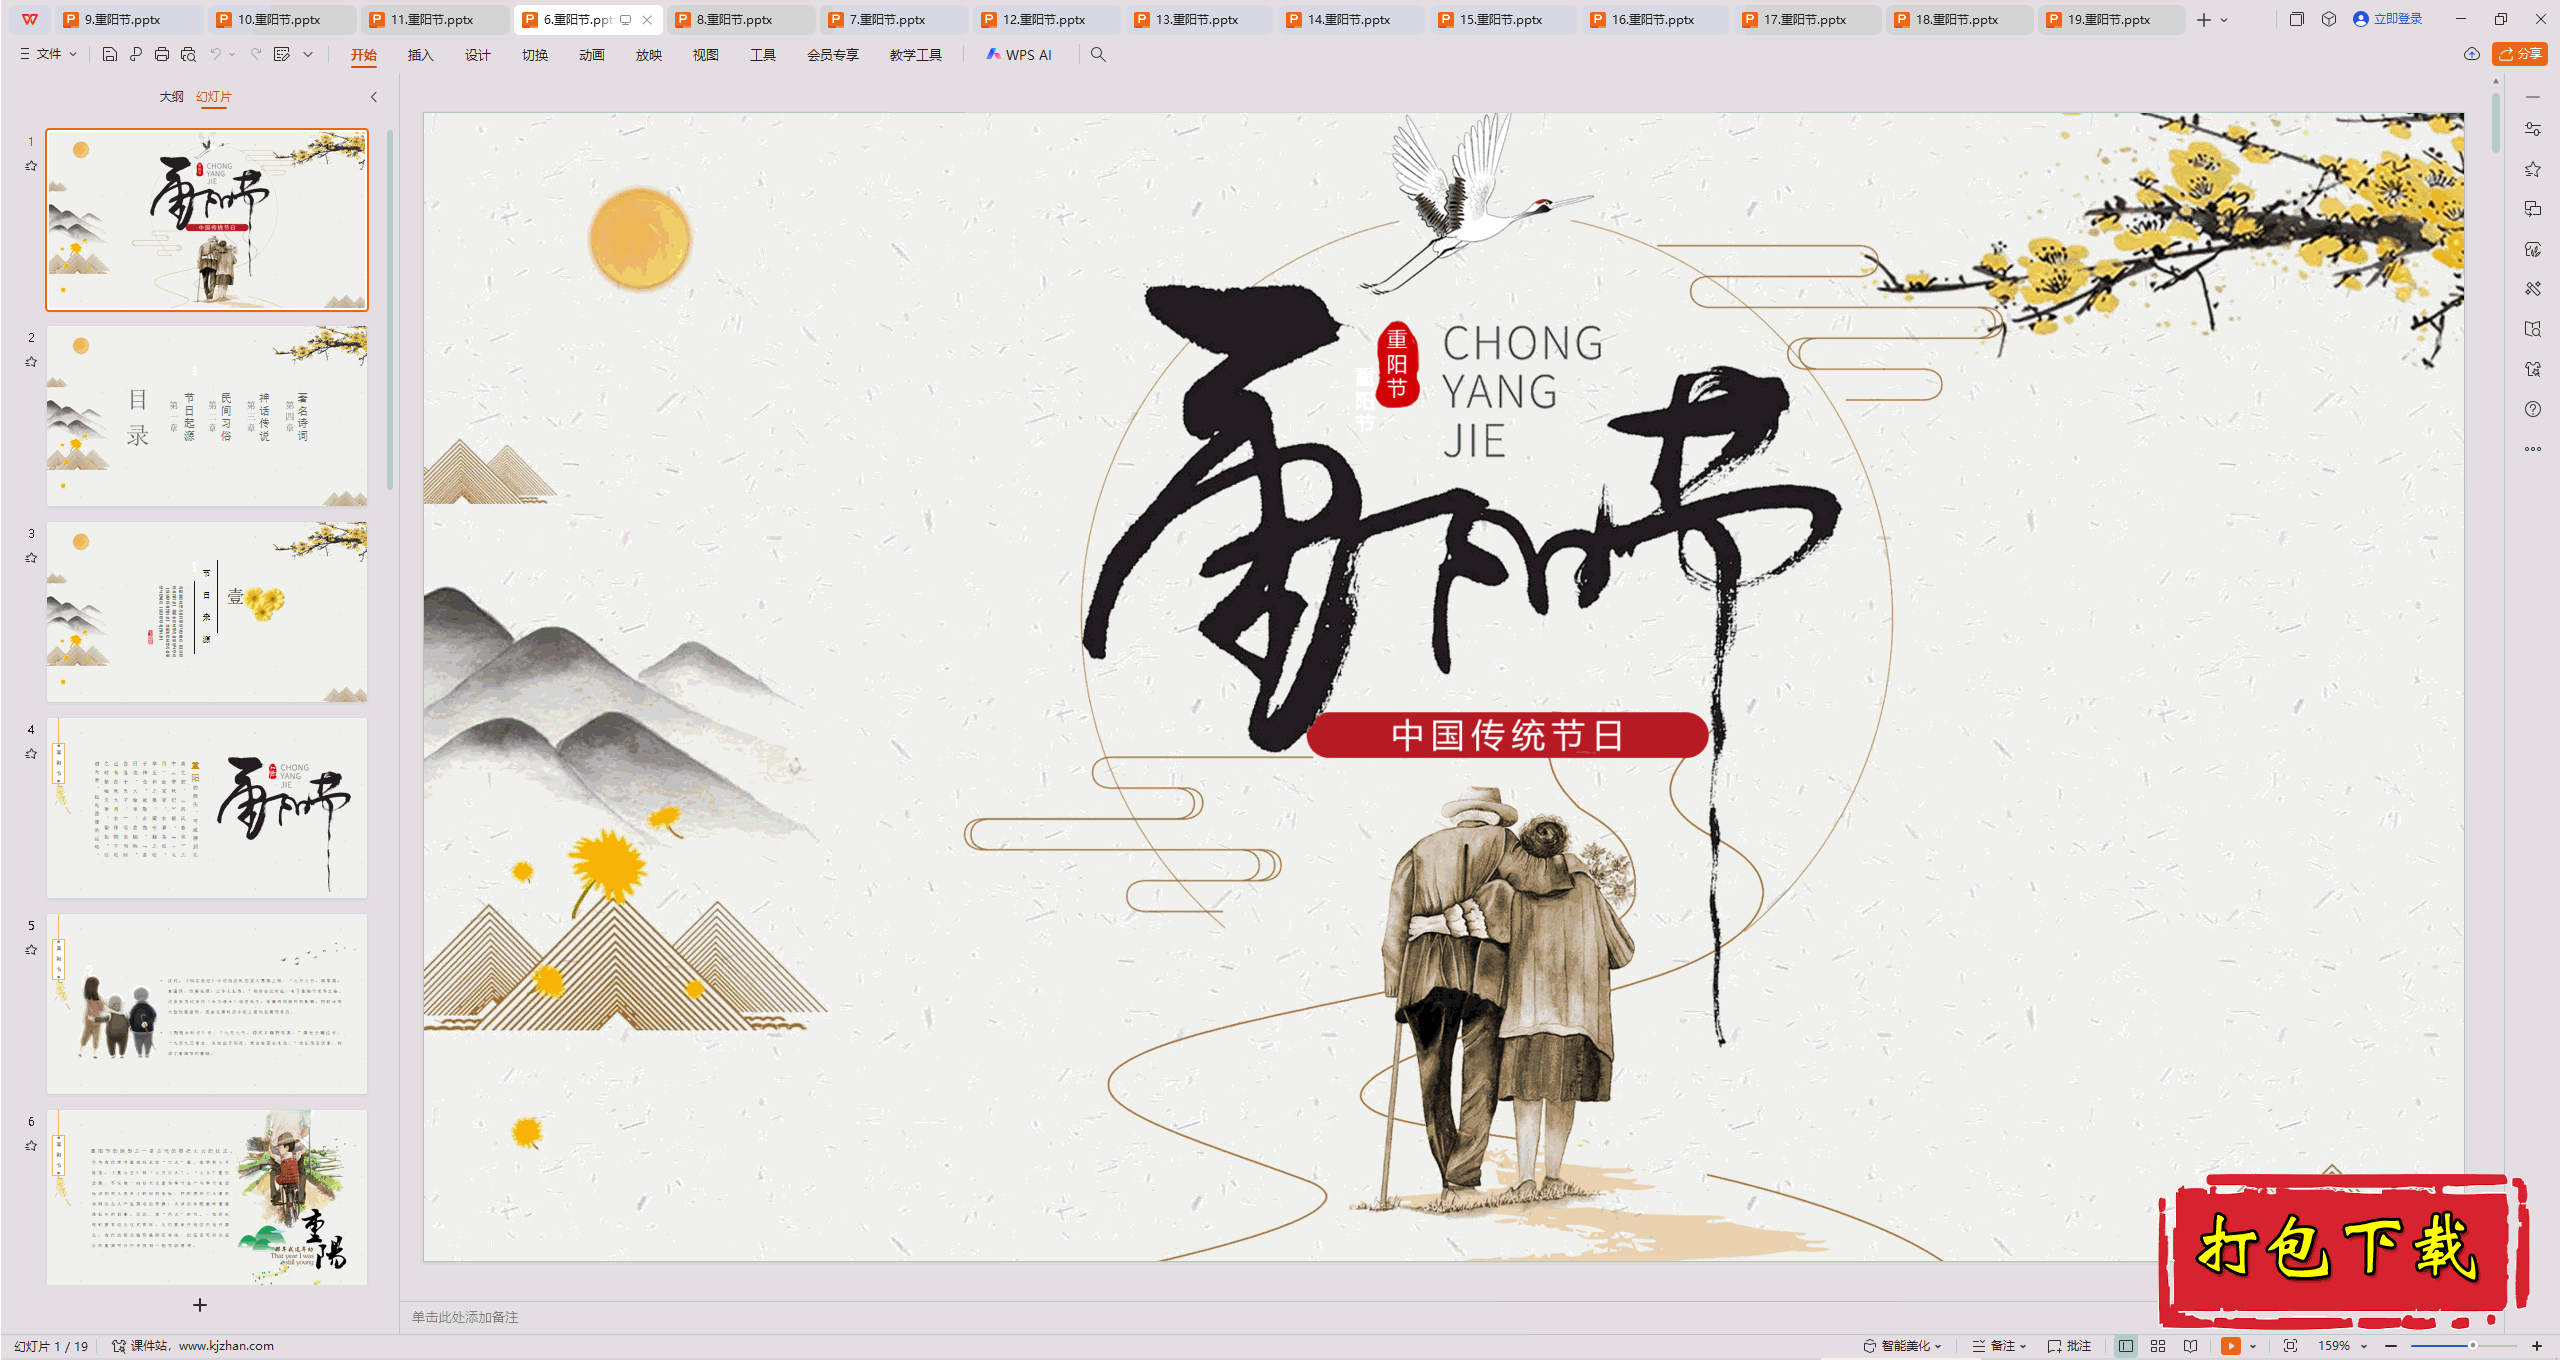2560x1360 pixels.
Task: Open the 动画 ribbon tab
Action: 592,55
